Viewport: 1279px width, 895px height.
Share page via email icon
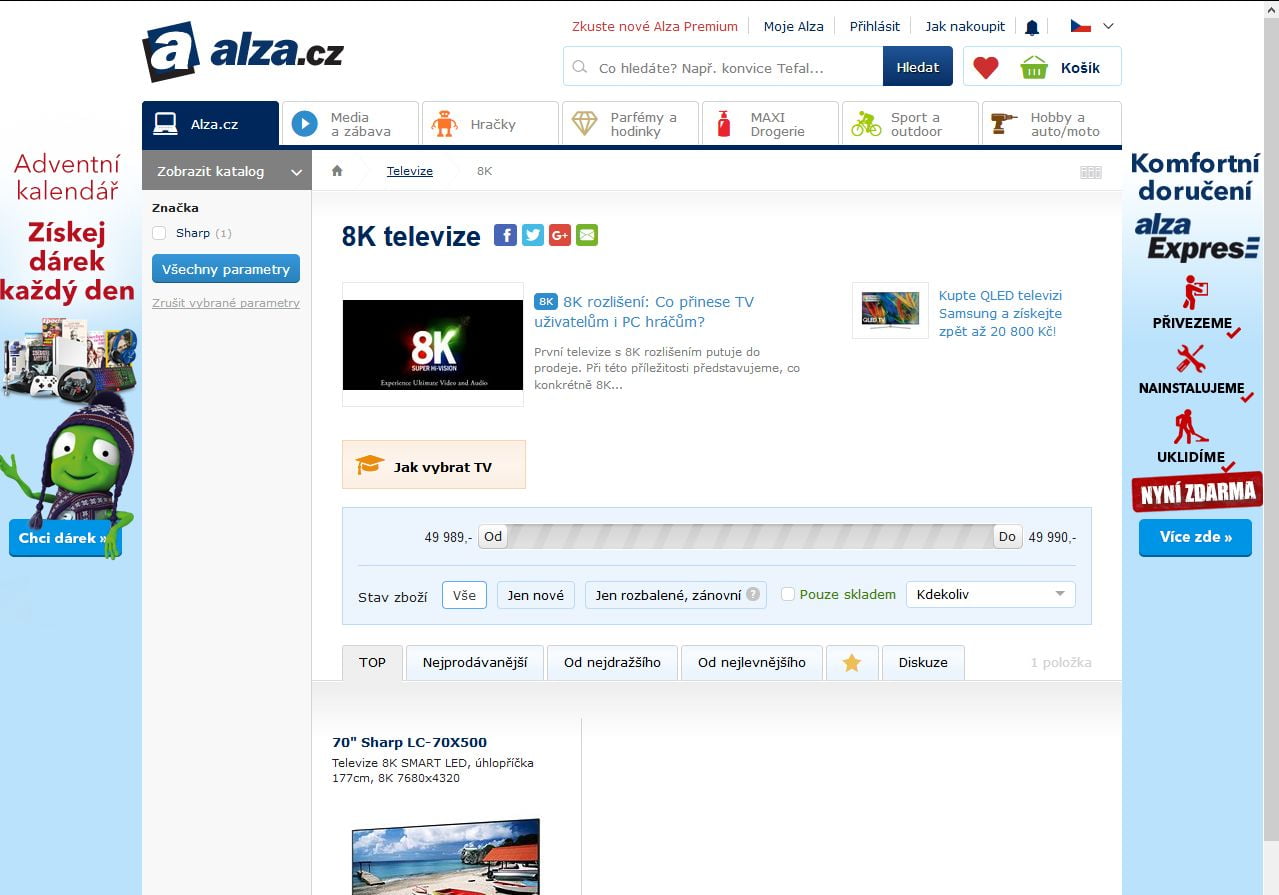click(x=586, y=236)
